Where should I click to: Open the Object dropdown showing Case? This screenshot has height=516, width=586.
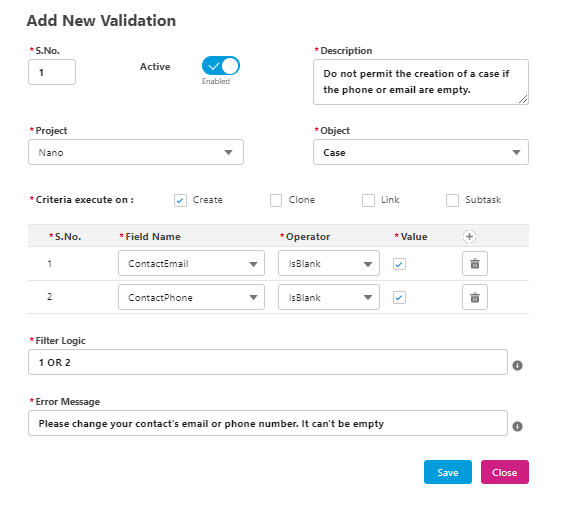pyautogui.click(x=421, y=152)
